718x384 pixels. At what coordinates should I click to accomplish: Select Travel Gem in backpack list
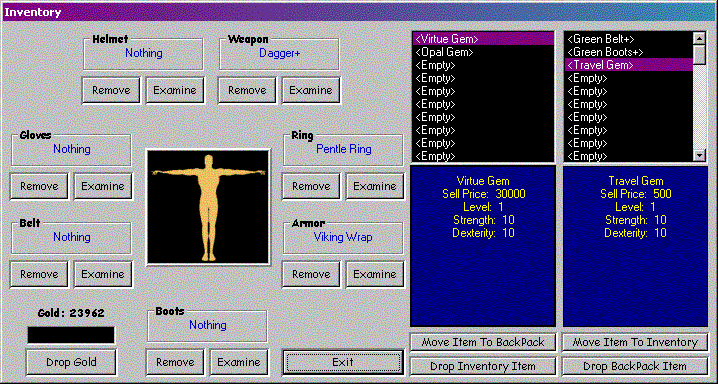point(629,65)
